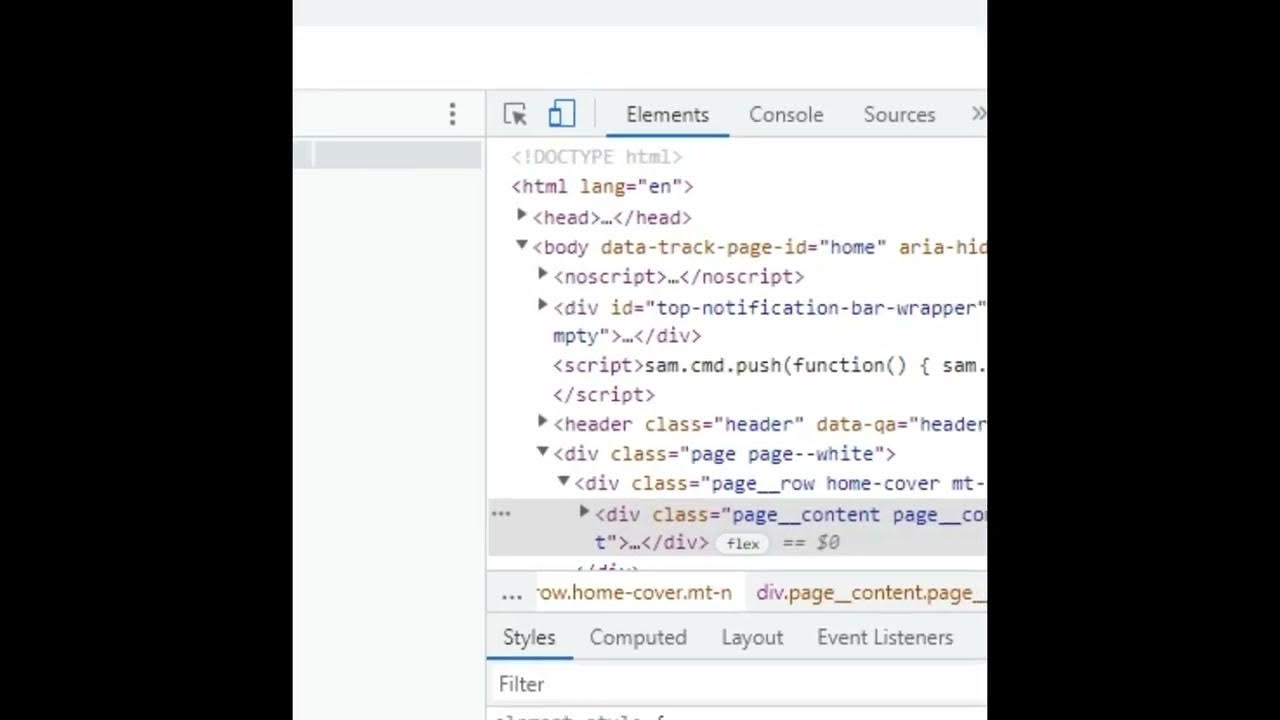Screen dimensions: 1280x720
Task: Collapse the page__row home-cover div
Action: (564, 481)
